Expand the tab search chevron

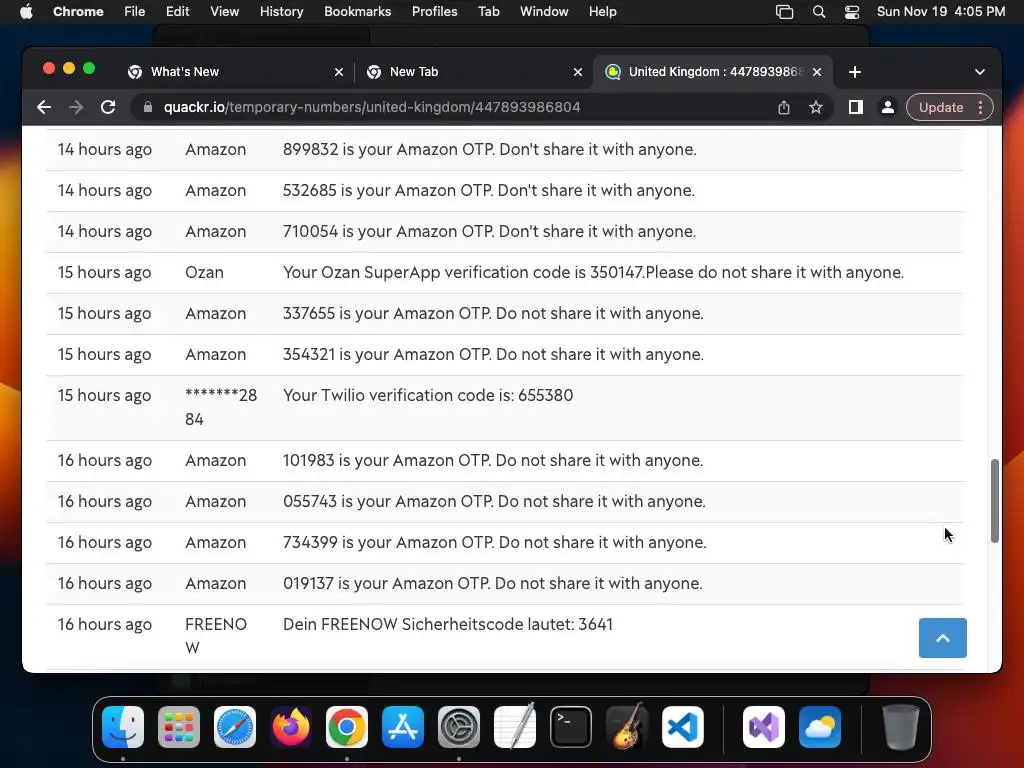pos(980,72)
